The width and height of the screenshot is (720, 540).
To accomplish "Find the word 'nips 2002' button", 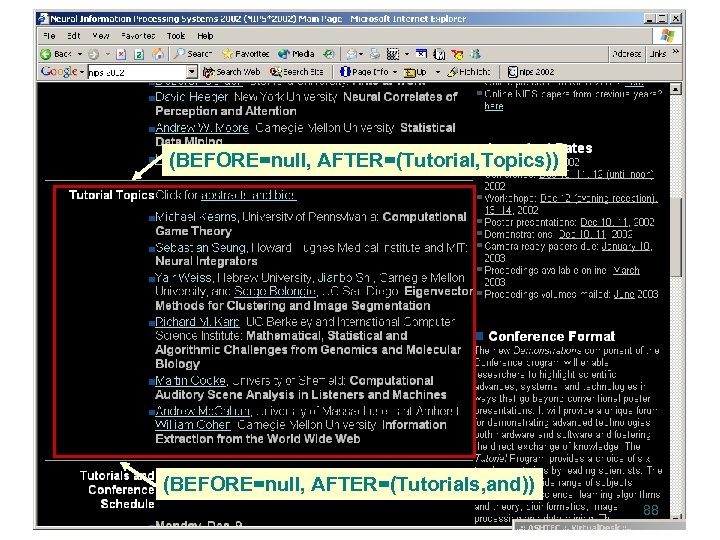I will [531, 72].
